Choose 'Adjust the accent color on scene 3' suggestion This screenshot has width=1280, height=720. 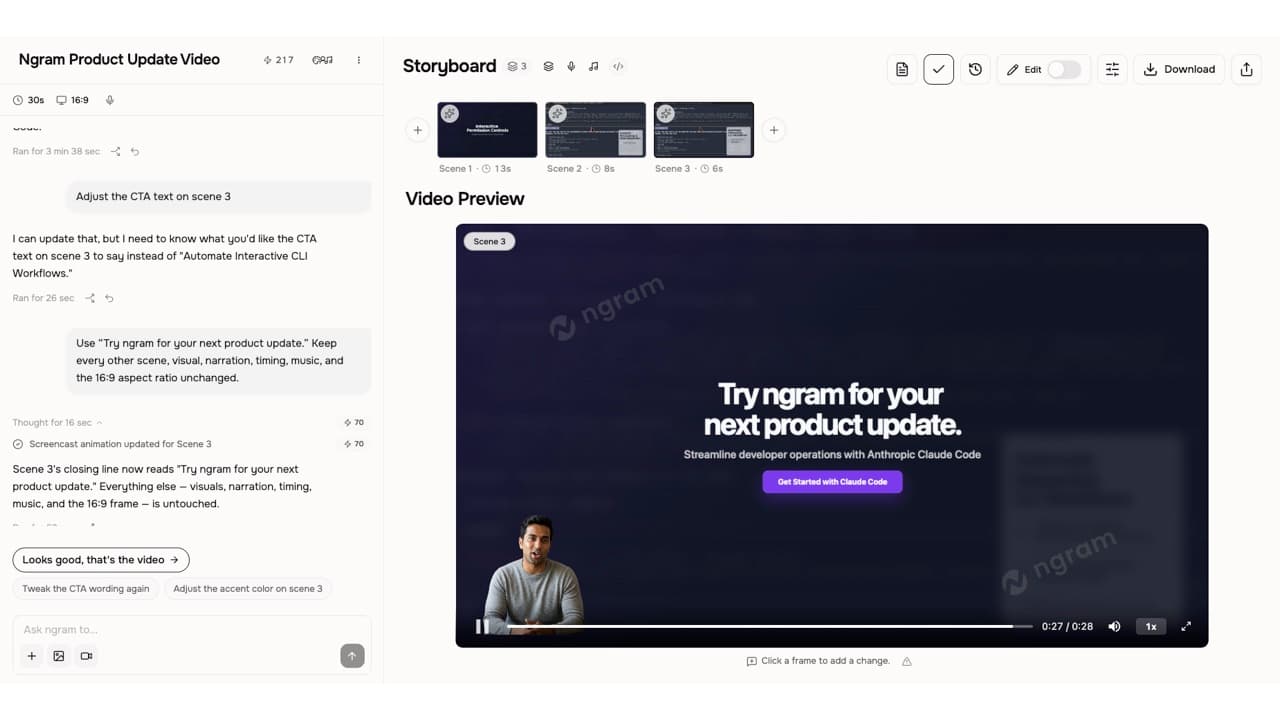(248, 589)
